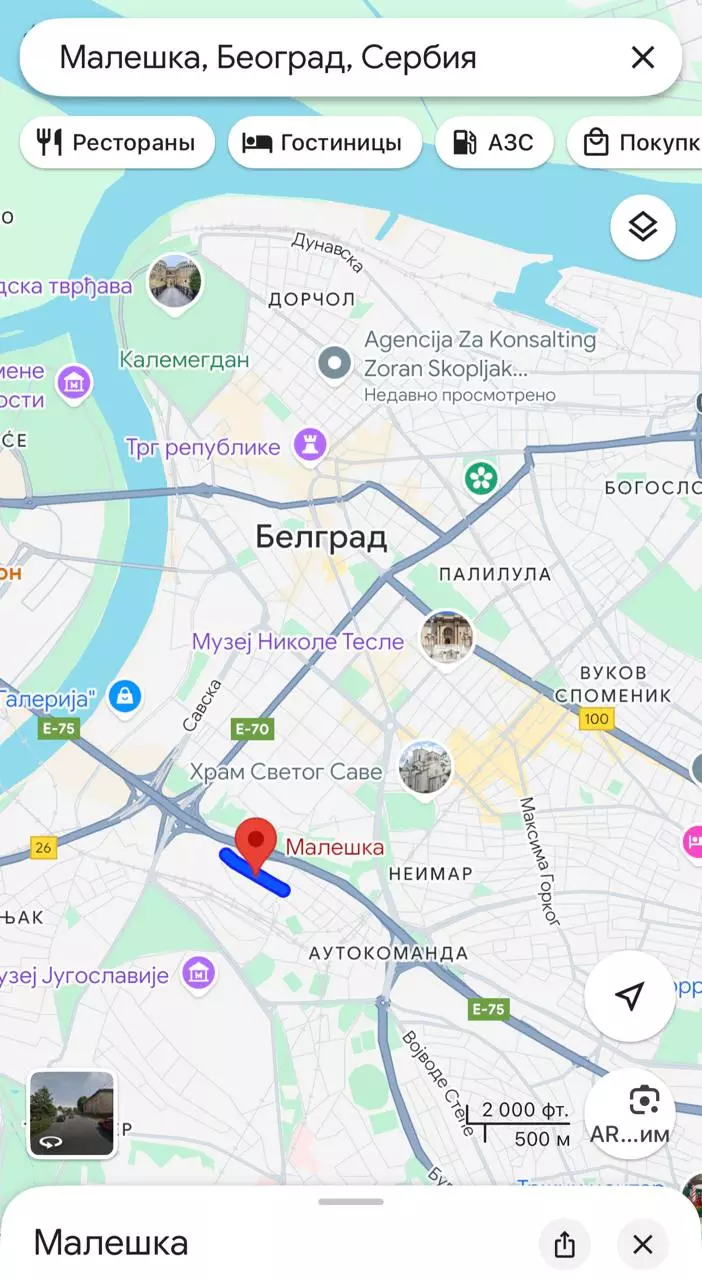This screenshot has width=702, height=1280.
Task: Clear the search field with X
Action: 642,57
